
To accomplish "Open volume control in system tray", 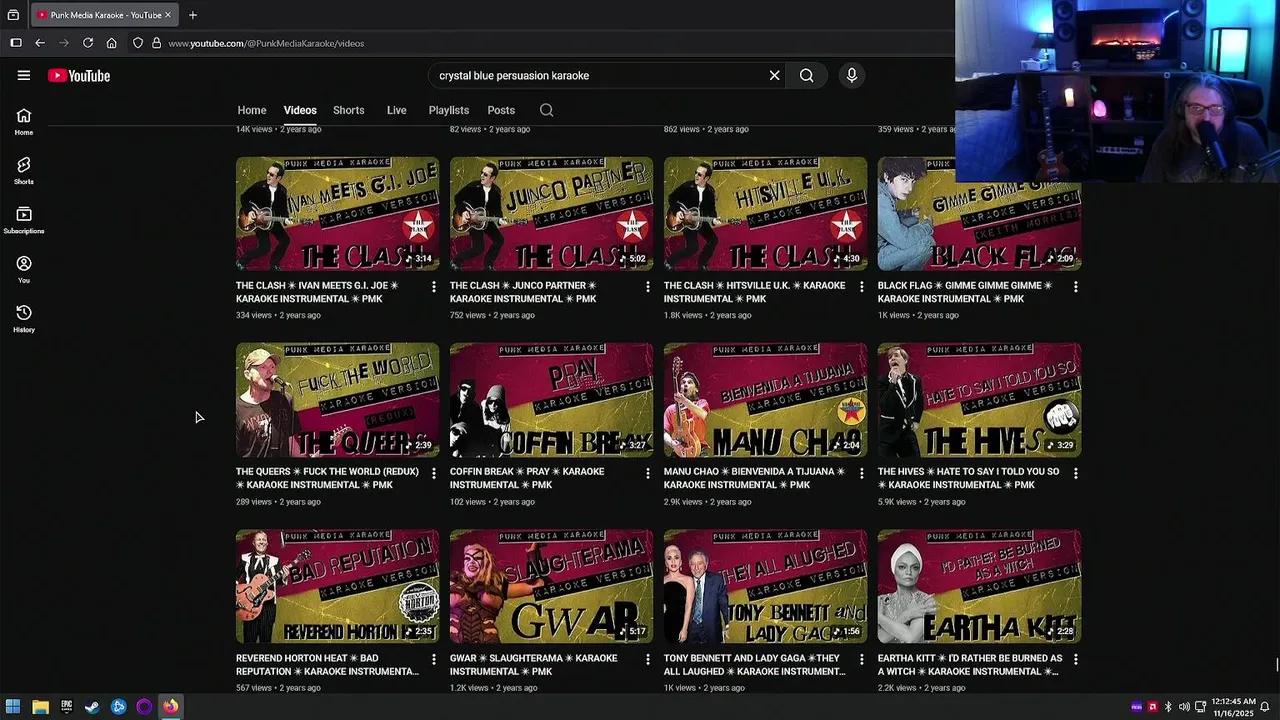I will tap(1184, 707).
